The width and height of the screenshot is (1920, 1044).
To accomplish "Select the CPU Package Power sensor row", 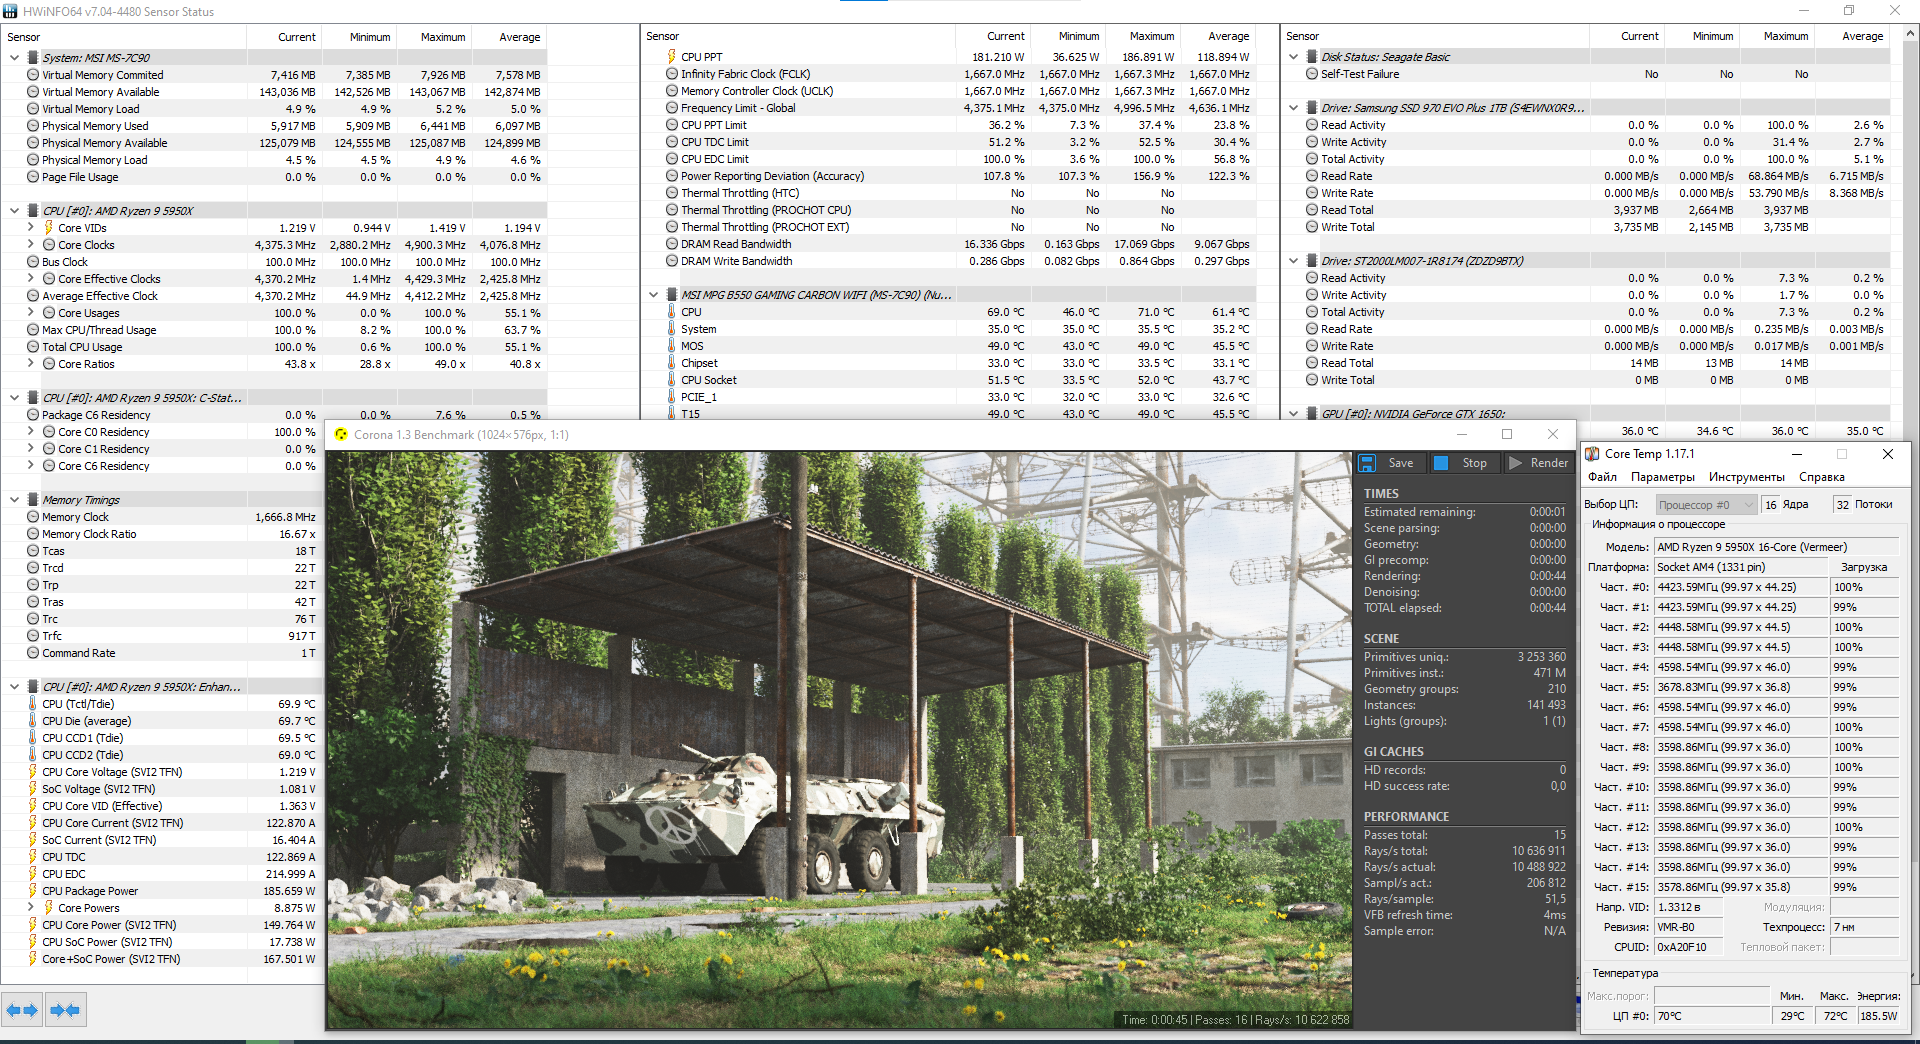I will [160, 891].
